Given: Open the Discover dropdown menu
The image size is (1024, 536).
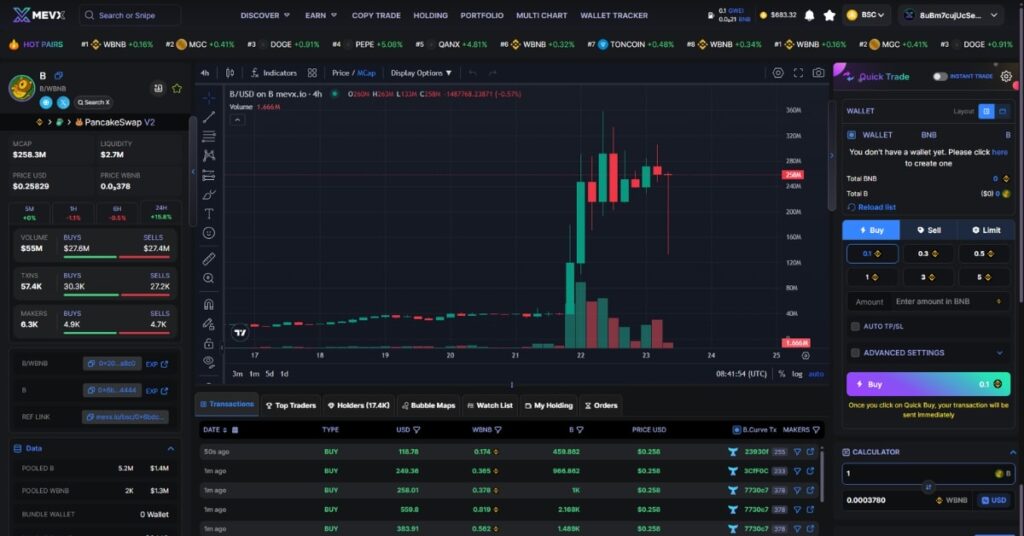Looking at the screenshot, I should click(x=264, y=15).
